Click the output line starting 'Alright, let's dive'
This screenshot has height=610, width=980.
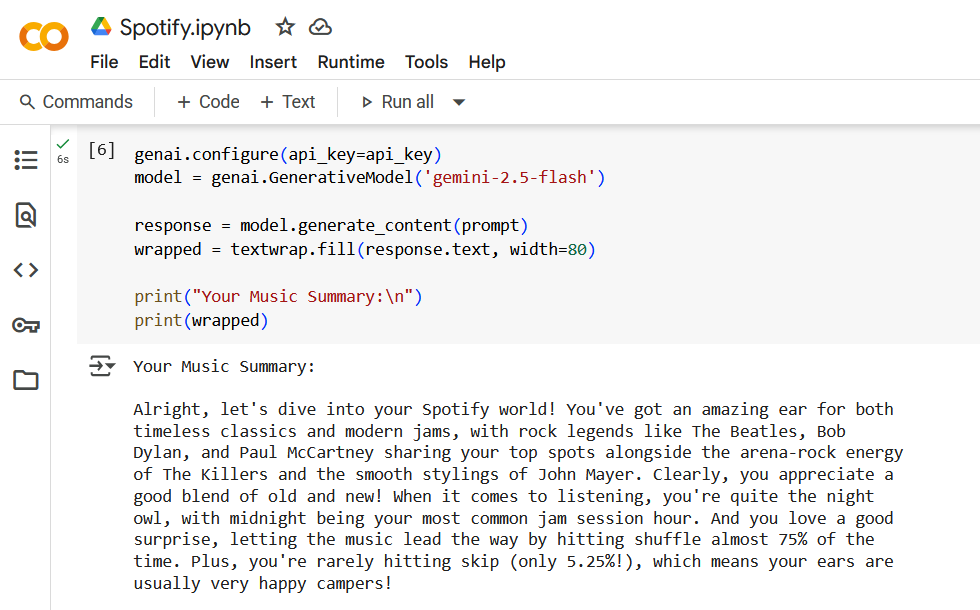[x=513, y=409]
